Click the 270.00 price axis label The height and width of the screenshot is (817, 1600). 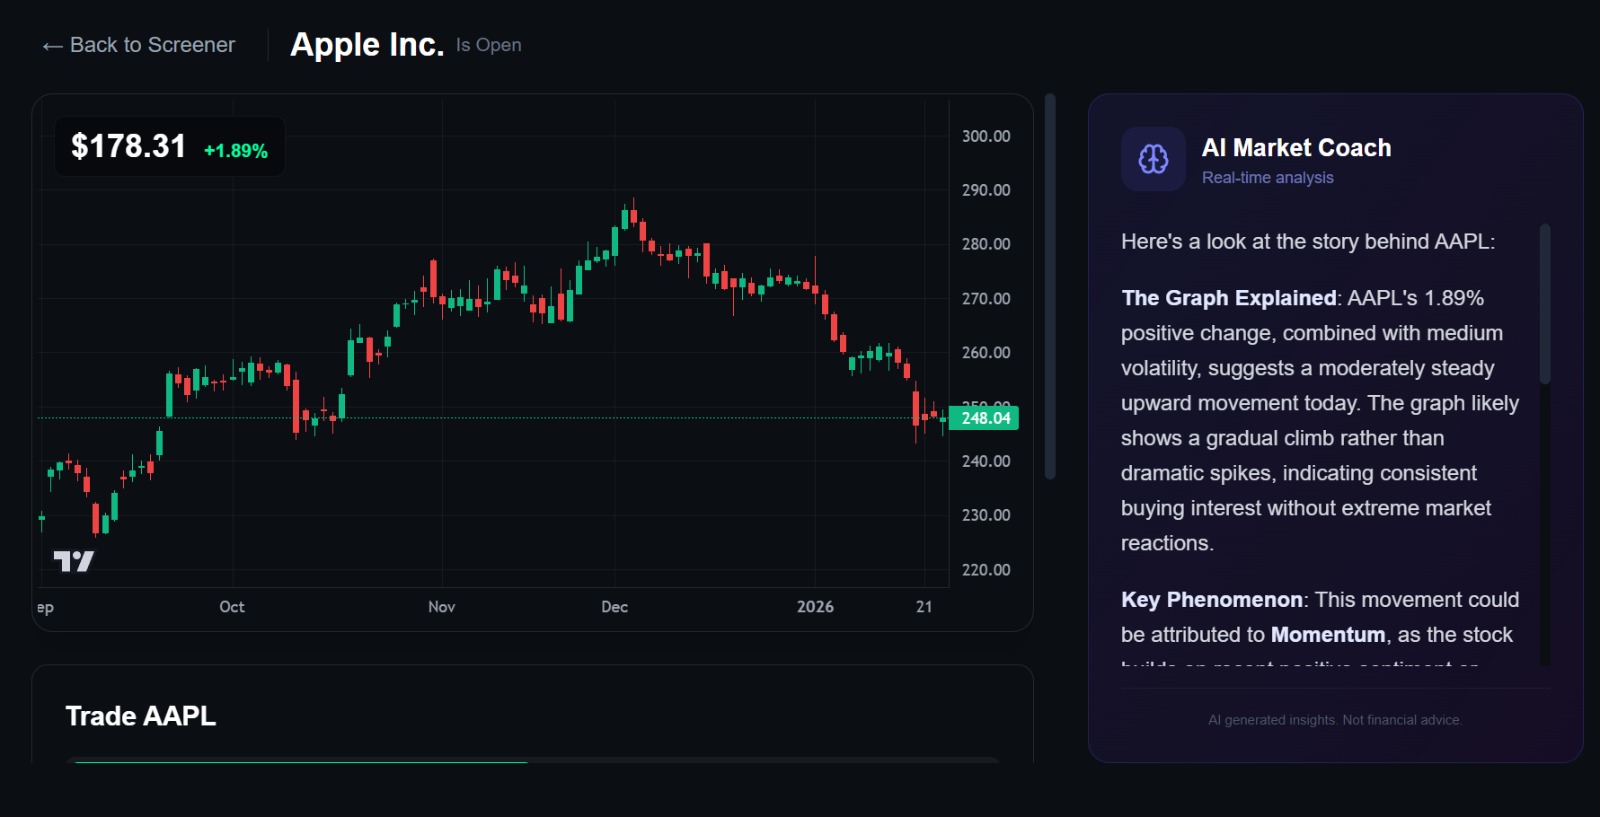coord(986,299)
